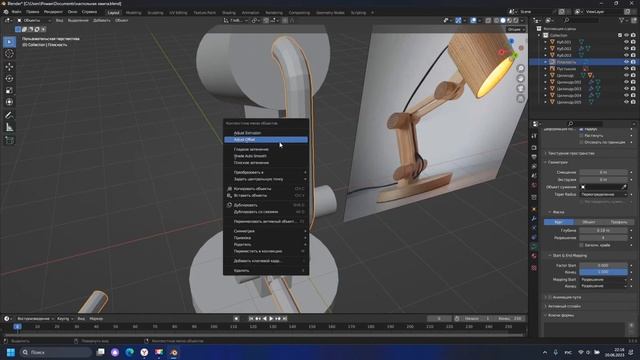Open the Taper Radius dropdown
The width and height of the screenshot is (640, 360).
(x=603, y=195)
